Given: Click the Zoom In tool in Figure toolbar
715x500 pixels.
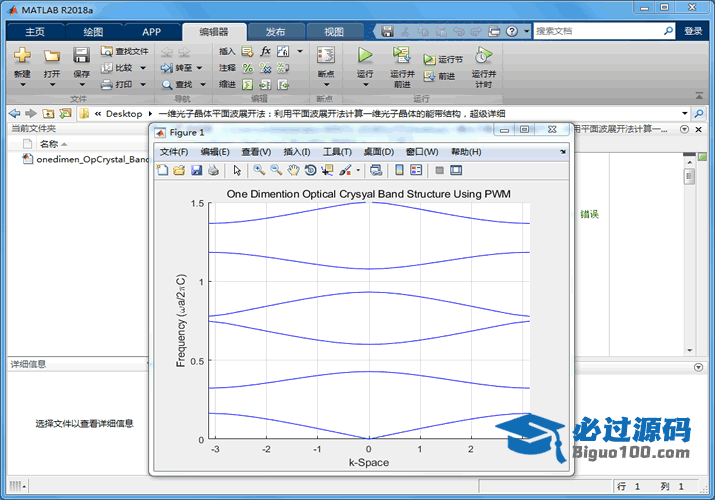Looking at the screenshot, I should (x=259, y=170).
